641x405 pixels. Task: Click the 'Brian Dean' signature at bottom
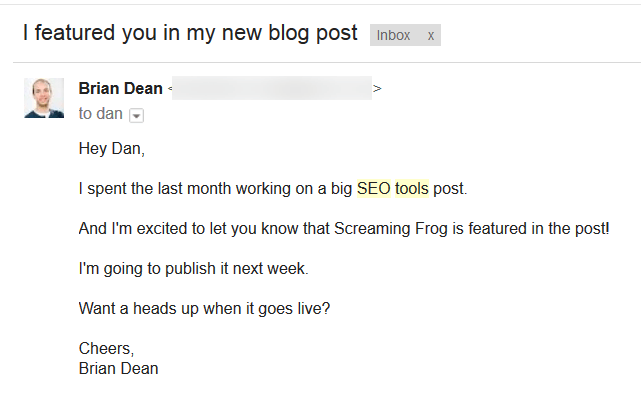(x=118, y=368)
